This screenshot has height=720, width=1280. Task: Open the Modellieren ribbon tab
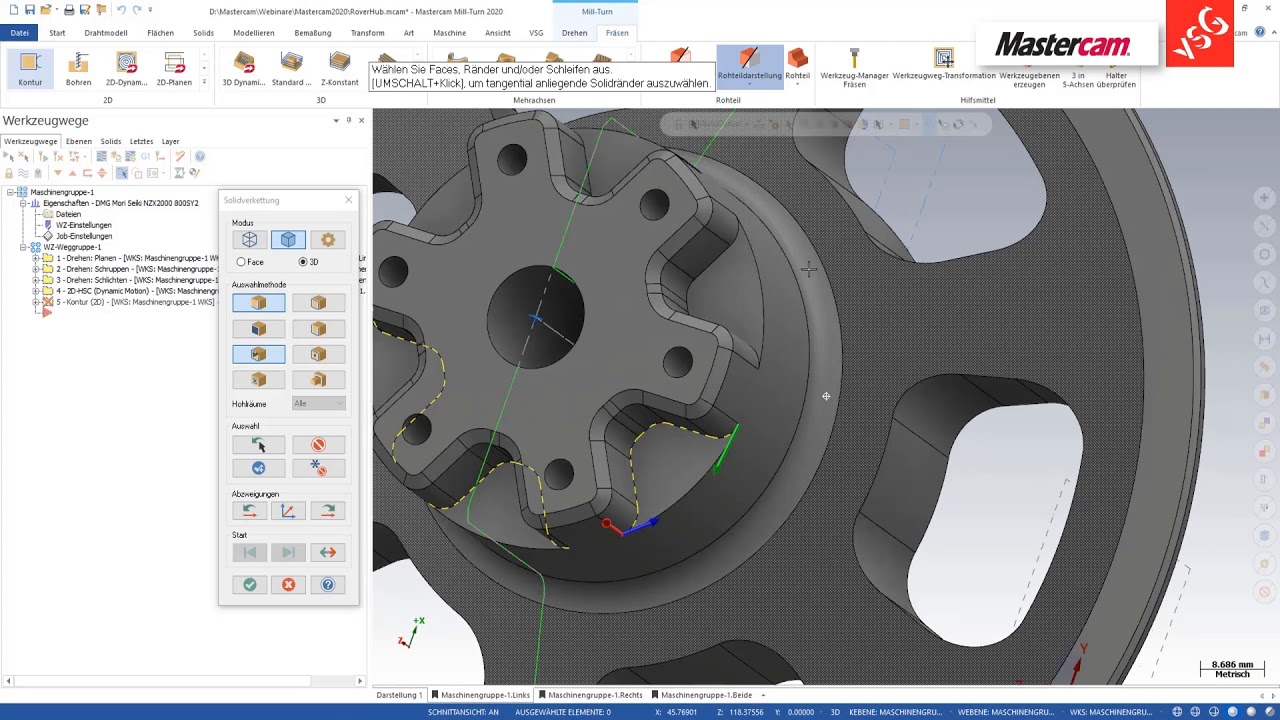[254, 33]
